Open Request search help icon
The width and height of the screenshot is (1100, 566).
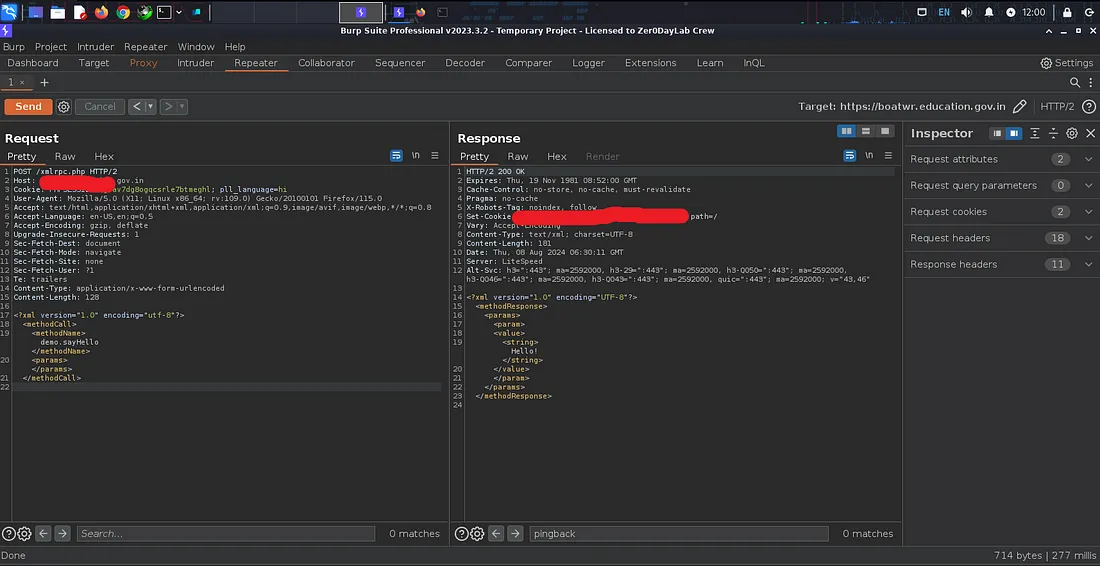8,534
